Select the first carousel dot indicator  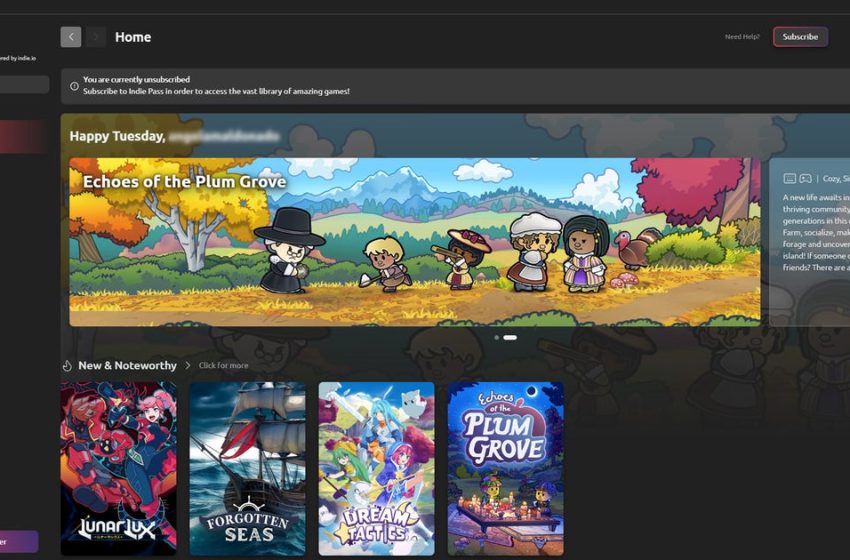click(x=497, y=337)
